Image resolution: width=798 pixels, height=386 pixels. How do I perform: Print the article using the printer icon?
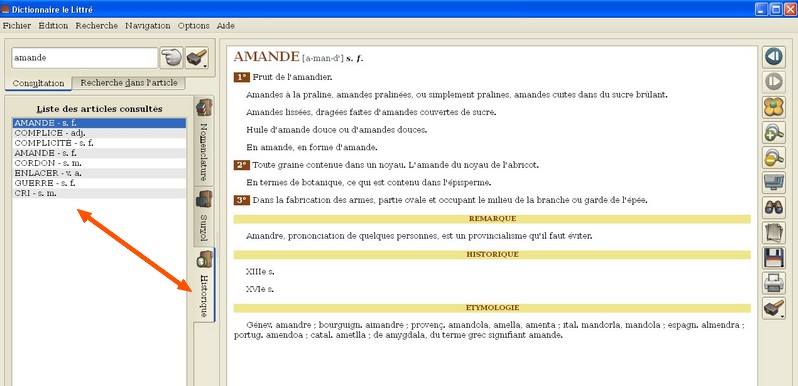click(774, 283)
